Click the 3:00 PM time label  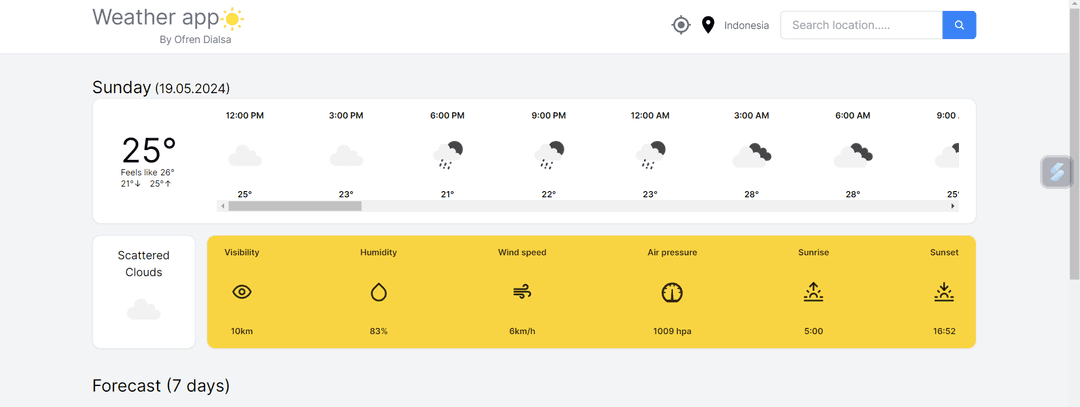346,116
